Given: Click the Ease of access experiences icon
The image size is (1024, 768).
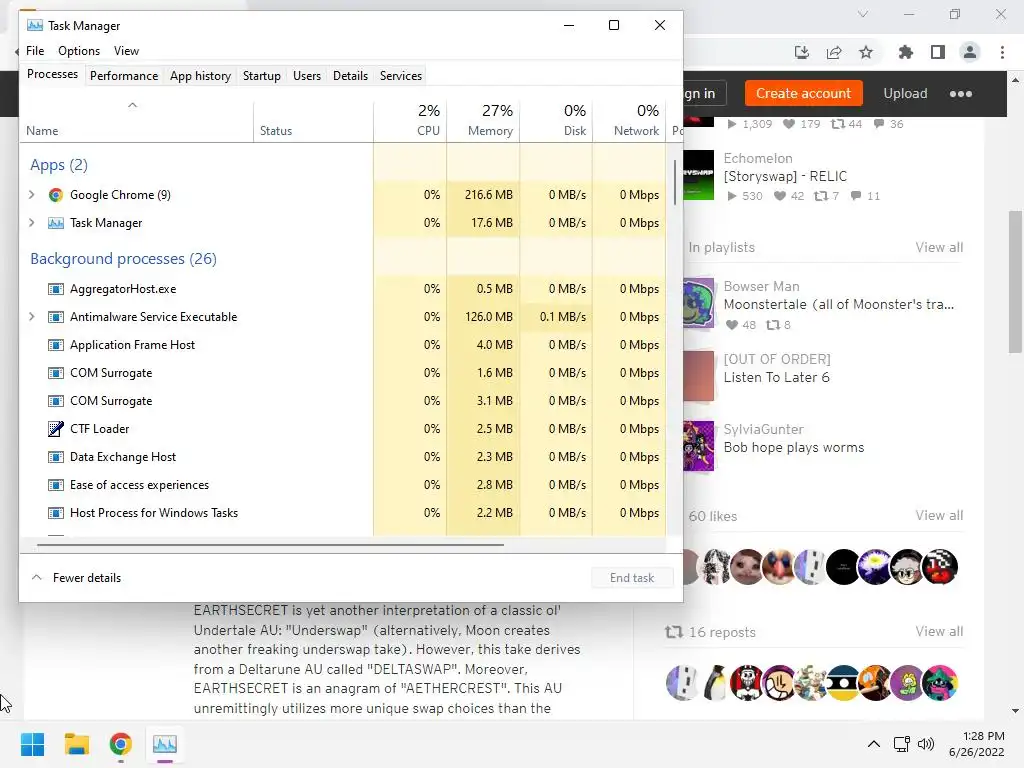Looking at the screenshot, I should click(x=56, y=485).
